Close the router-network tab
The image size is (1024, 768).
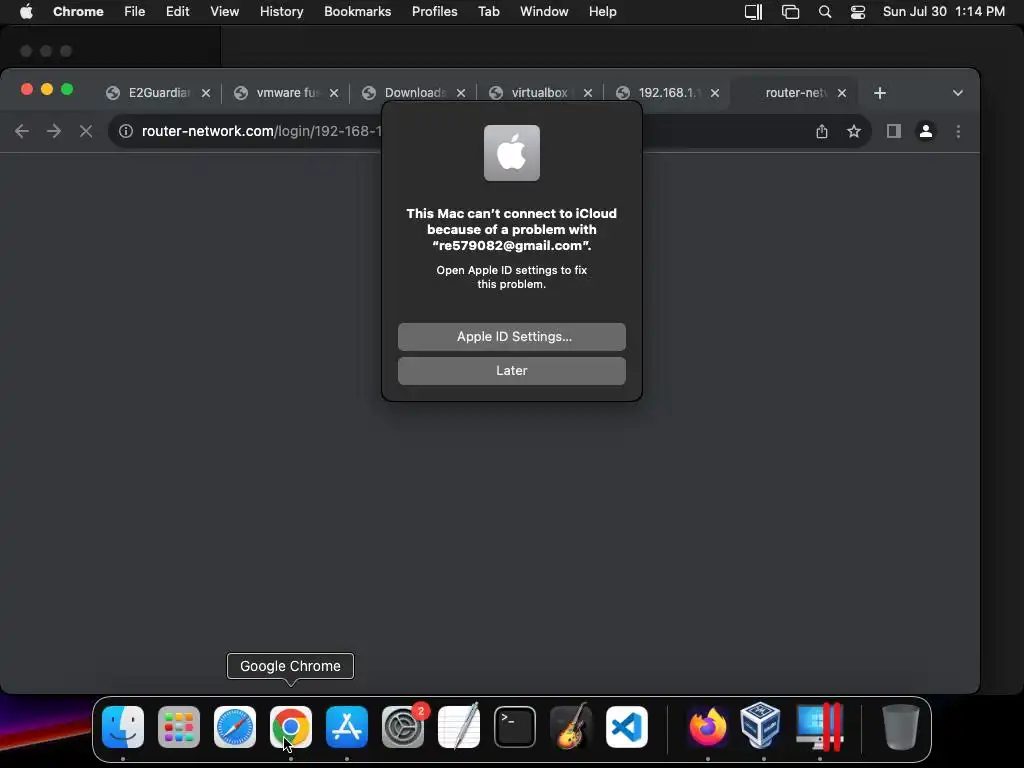point(842,93)
